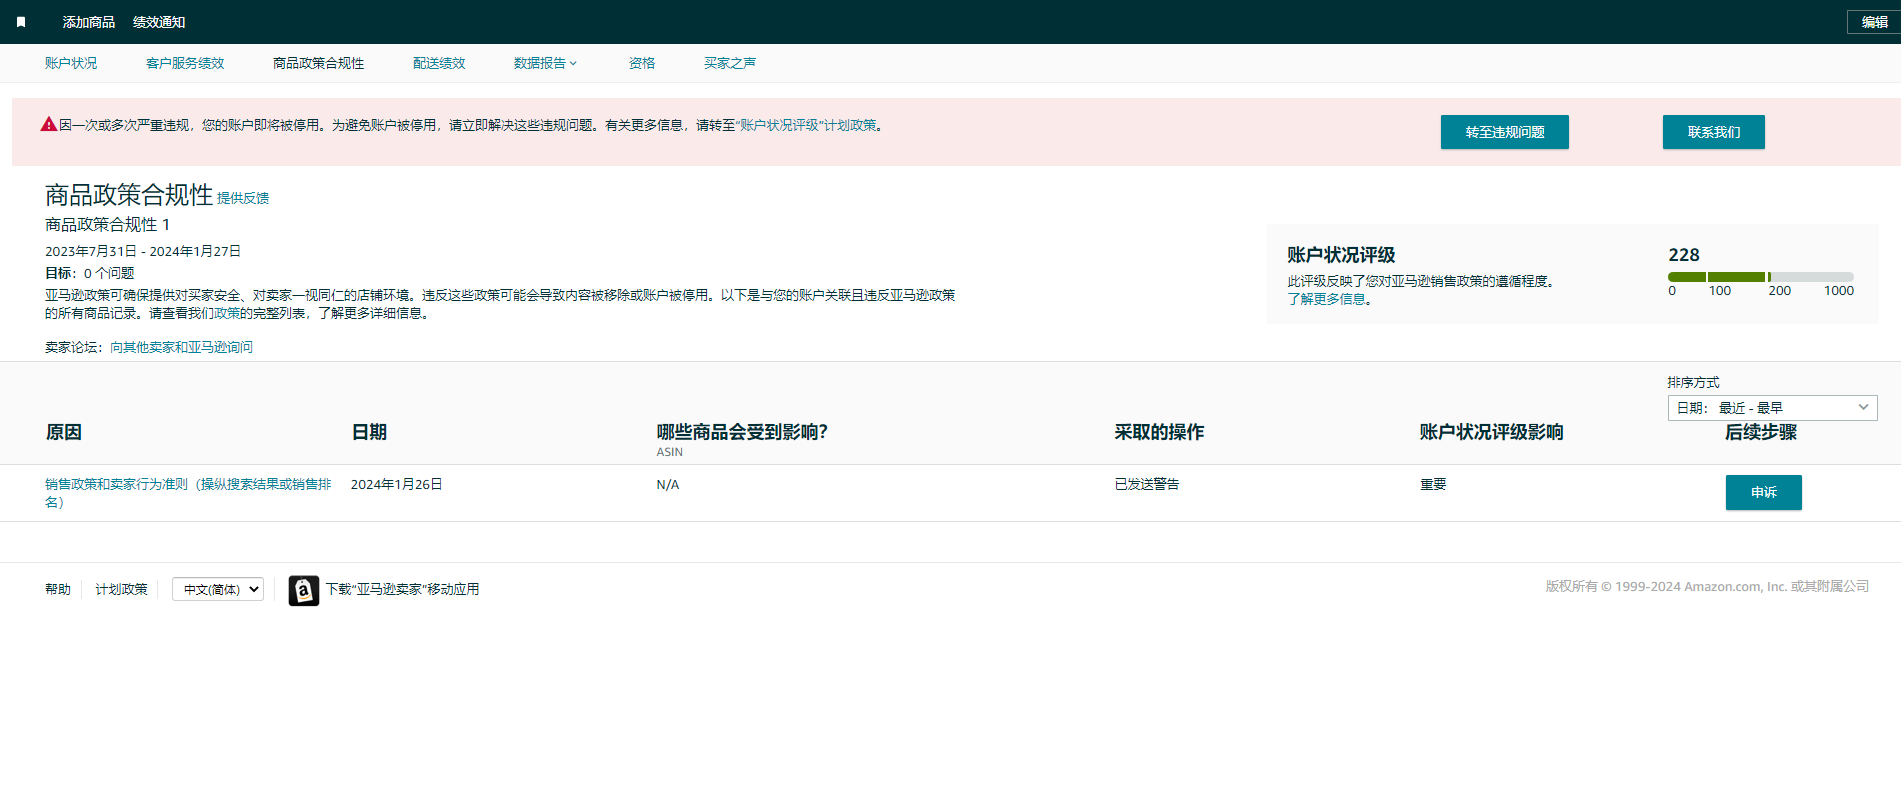This screenshot has height=800, width=1901.
Task: Click the 帮助 footer link
Action: (x=58, y=589)
